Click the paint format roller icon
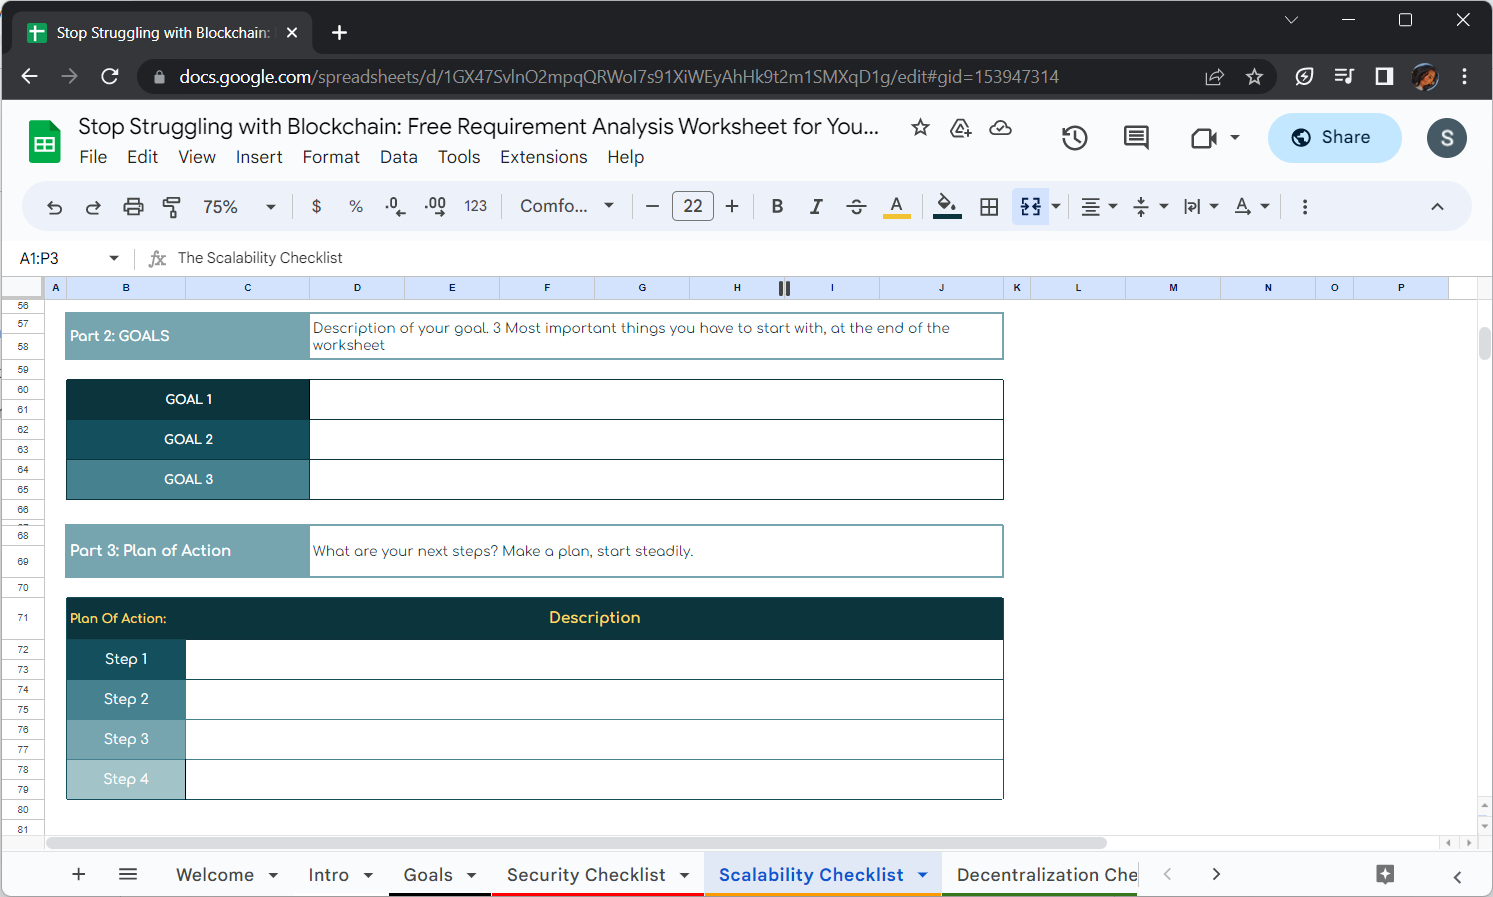The height and width of the screenshot is (897, 1493). 172,207
